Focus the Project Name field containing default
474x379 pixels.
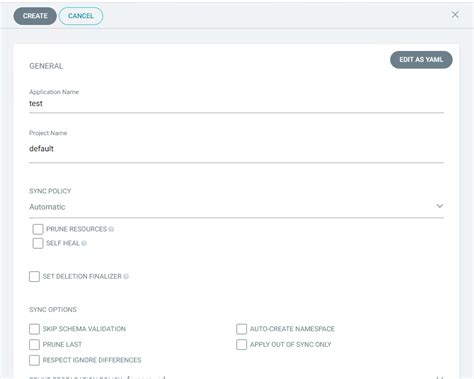pos(236,149)
